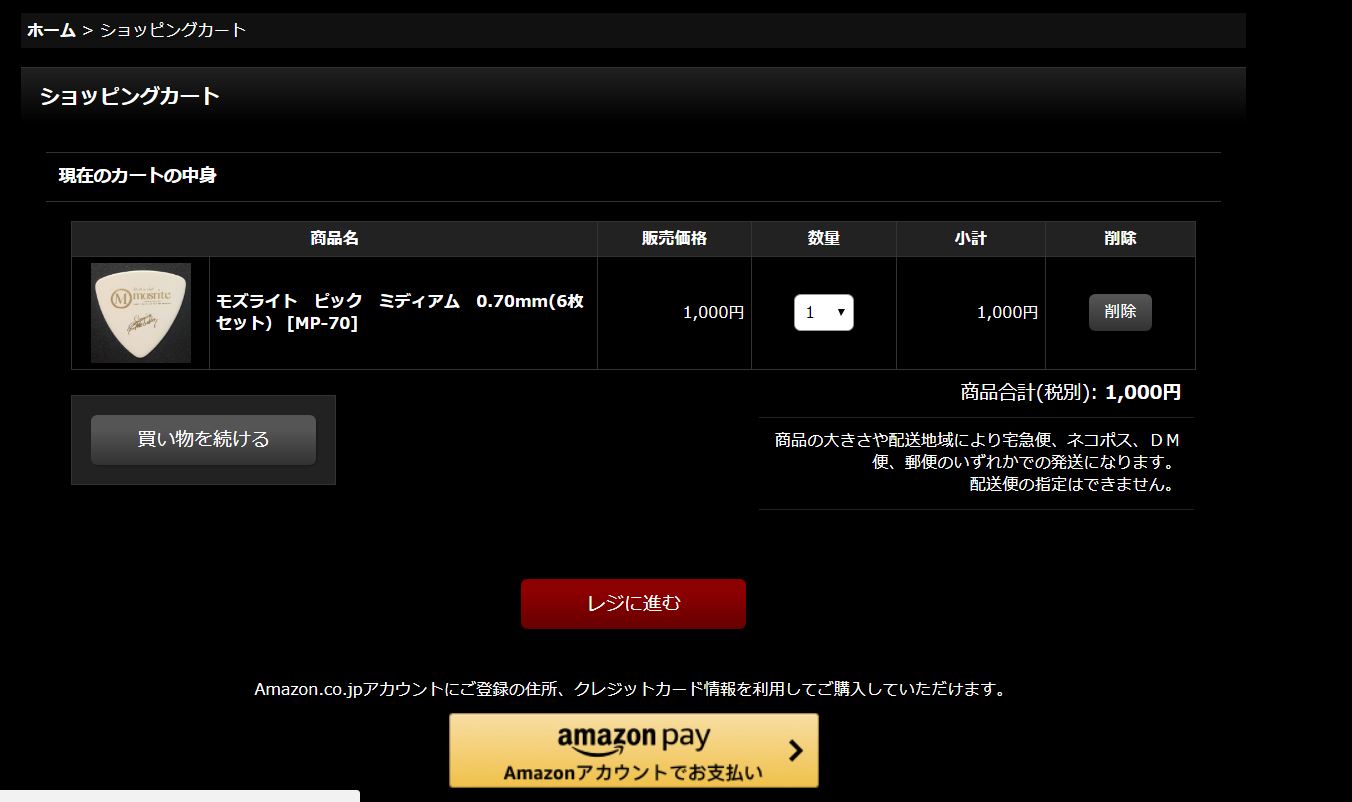Click the arrow chevron on the amazon pay button
The image size is (1352, 802).
(x=795, y=751)
